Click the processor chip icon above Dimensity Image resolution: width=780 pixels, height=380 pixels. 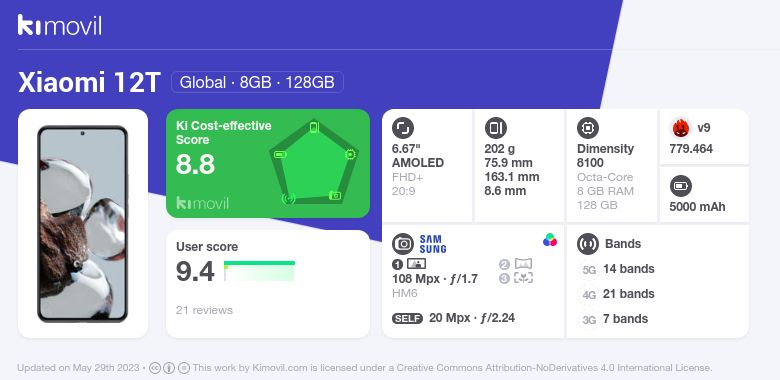click(x=588, y=128)
